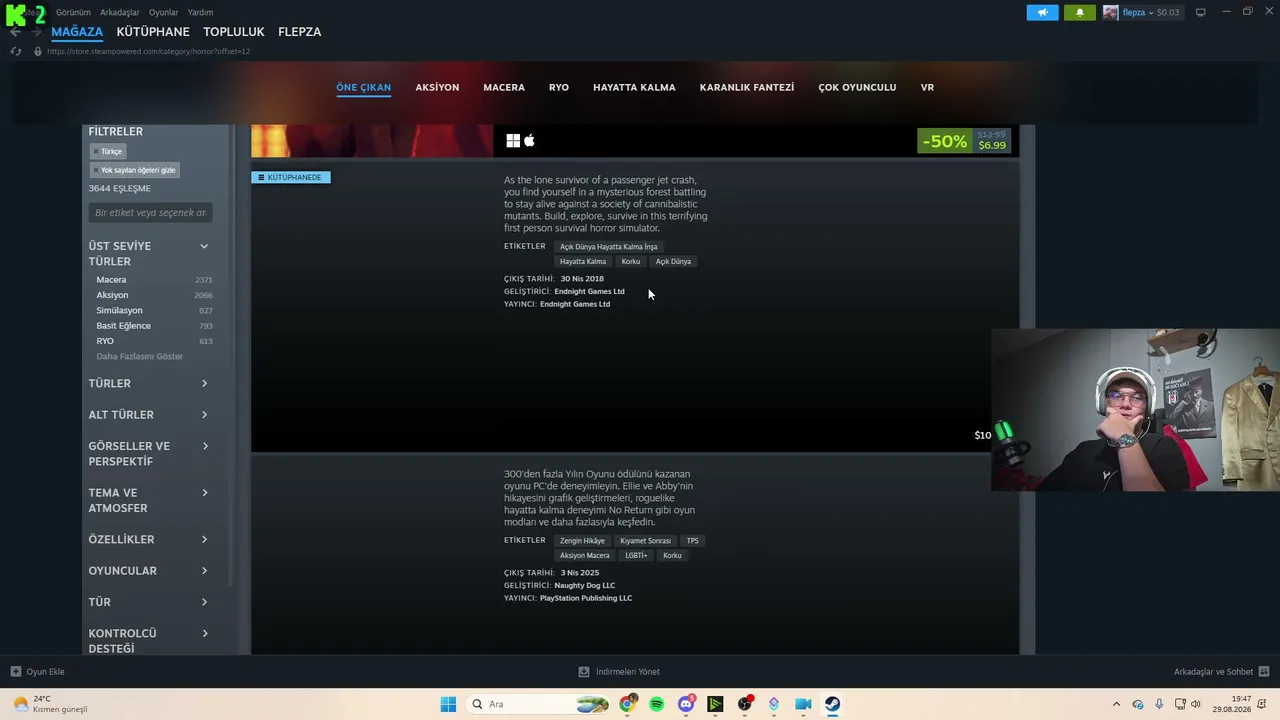Filter by Basit Eğlence genre
The height and width of the screenshot is (720, 1280).
pos(123,326)
